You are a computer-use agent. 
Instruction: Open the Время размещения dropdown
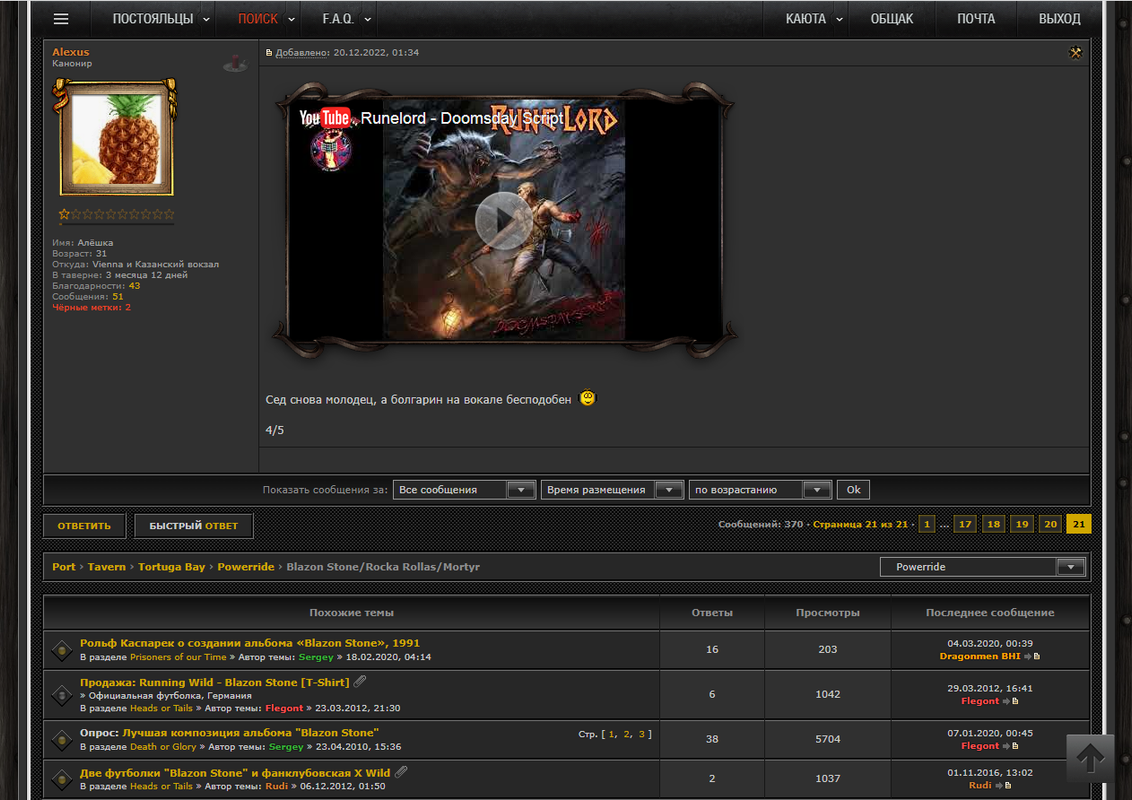(x=612, y=490)
